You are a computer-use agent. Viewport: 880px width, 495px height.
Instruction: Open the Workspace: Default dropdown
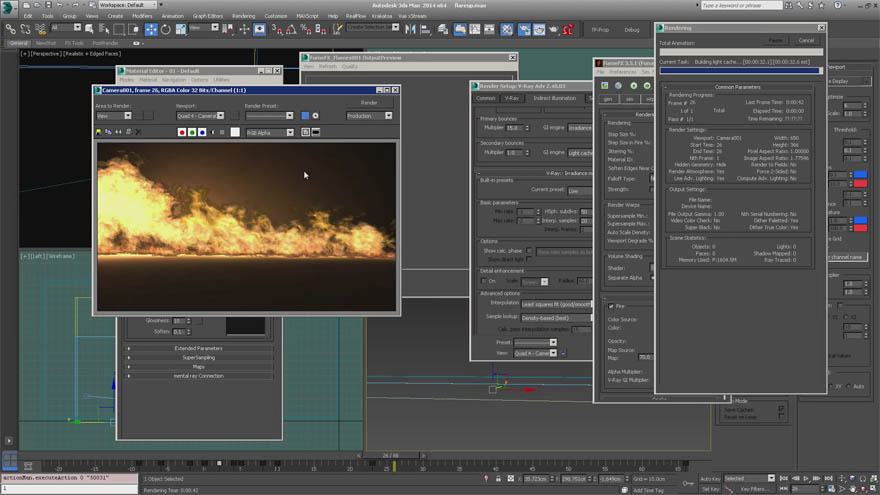[128, 5]
